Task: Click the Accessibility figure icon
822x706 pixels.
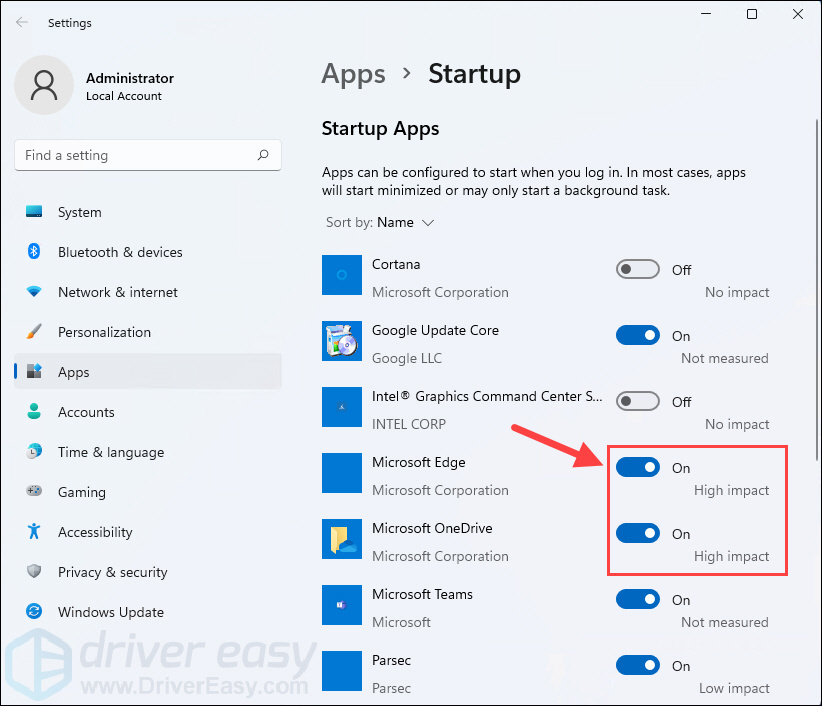Action: tap(34, 531)
